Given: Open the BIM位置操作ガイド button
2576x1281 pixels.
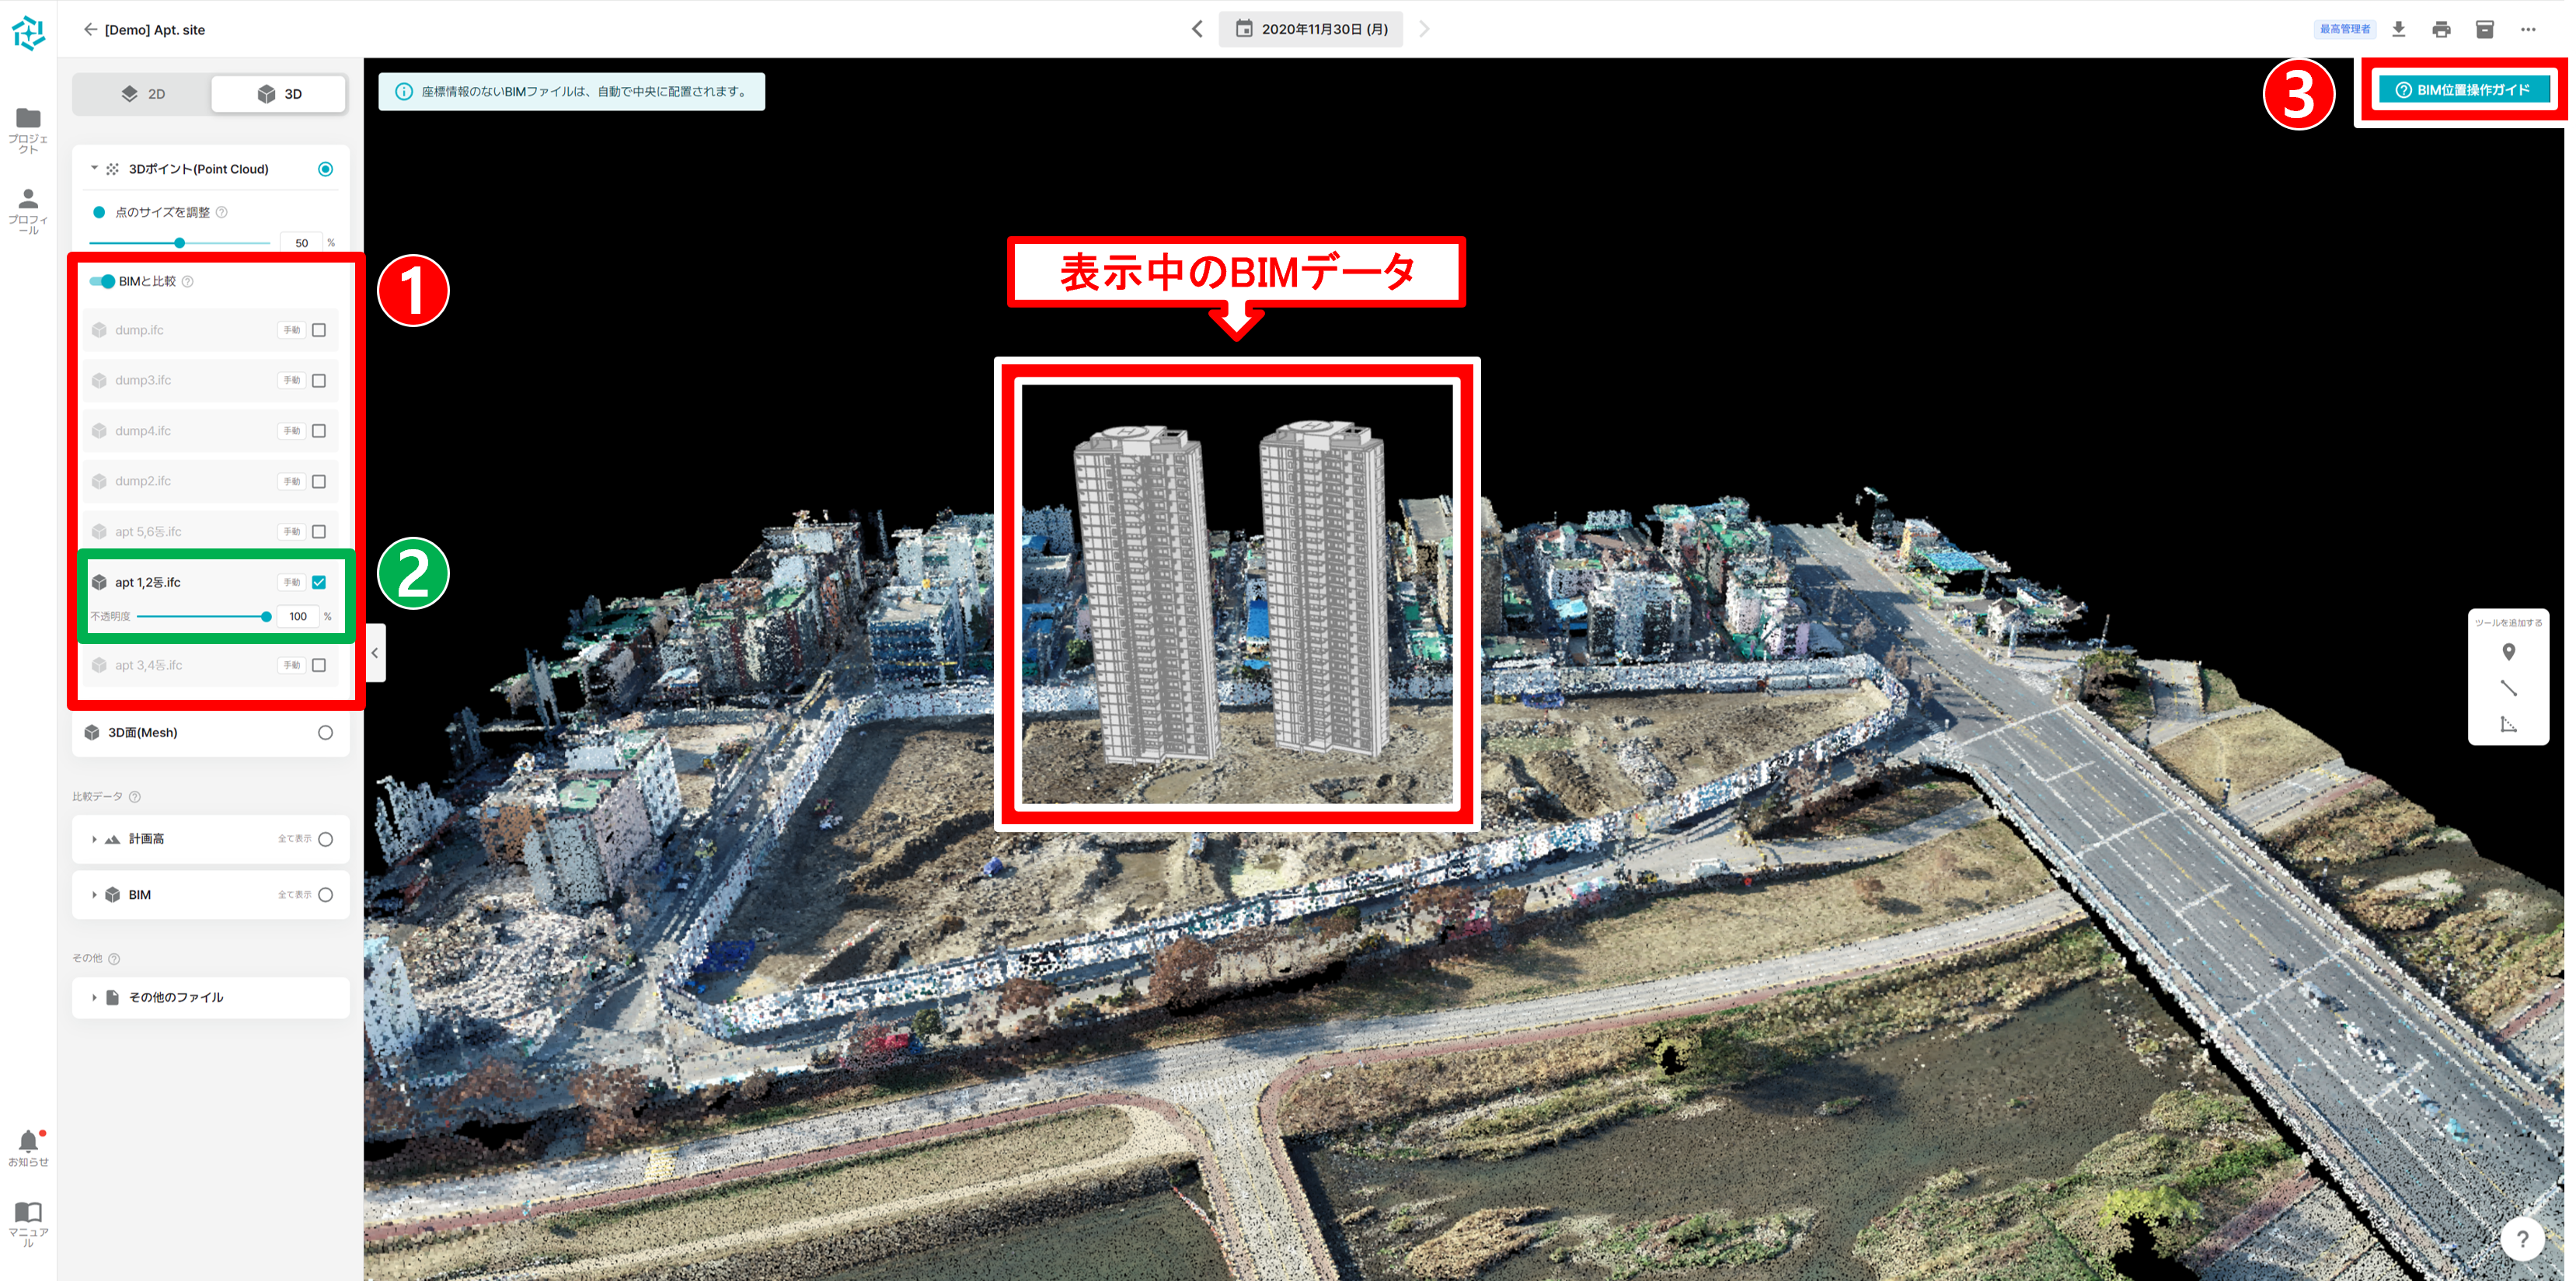Looking at the screenshot, I should tap(2463, 90).
